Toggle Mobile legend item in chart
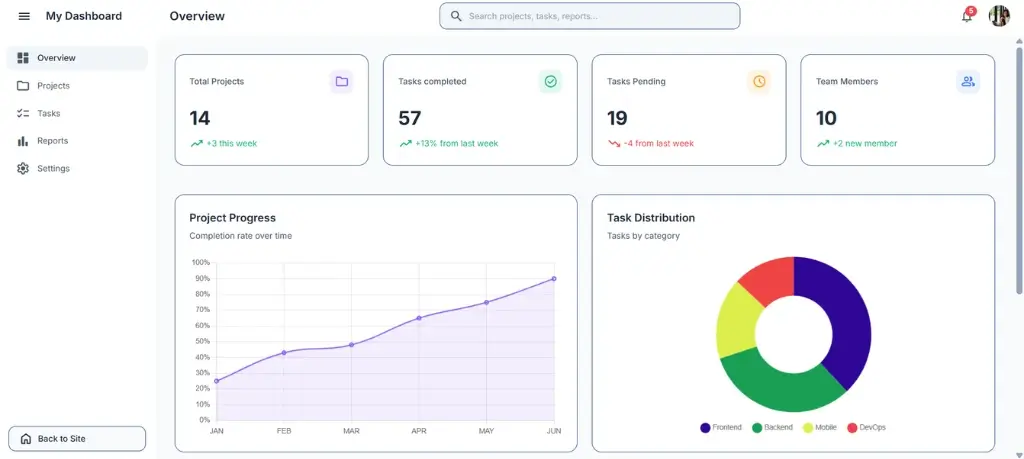 820,427
